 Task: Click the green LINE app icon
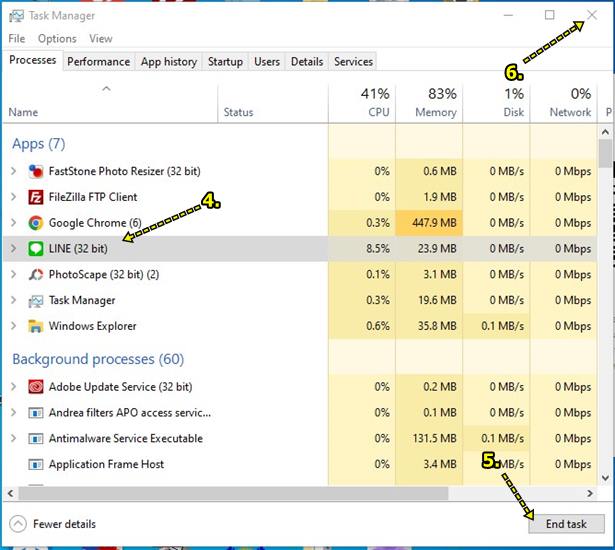pos(36,249)
